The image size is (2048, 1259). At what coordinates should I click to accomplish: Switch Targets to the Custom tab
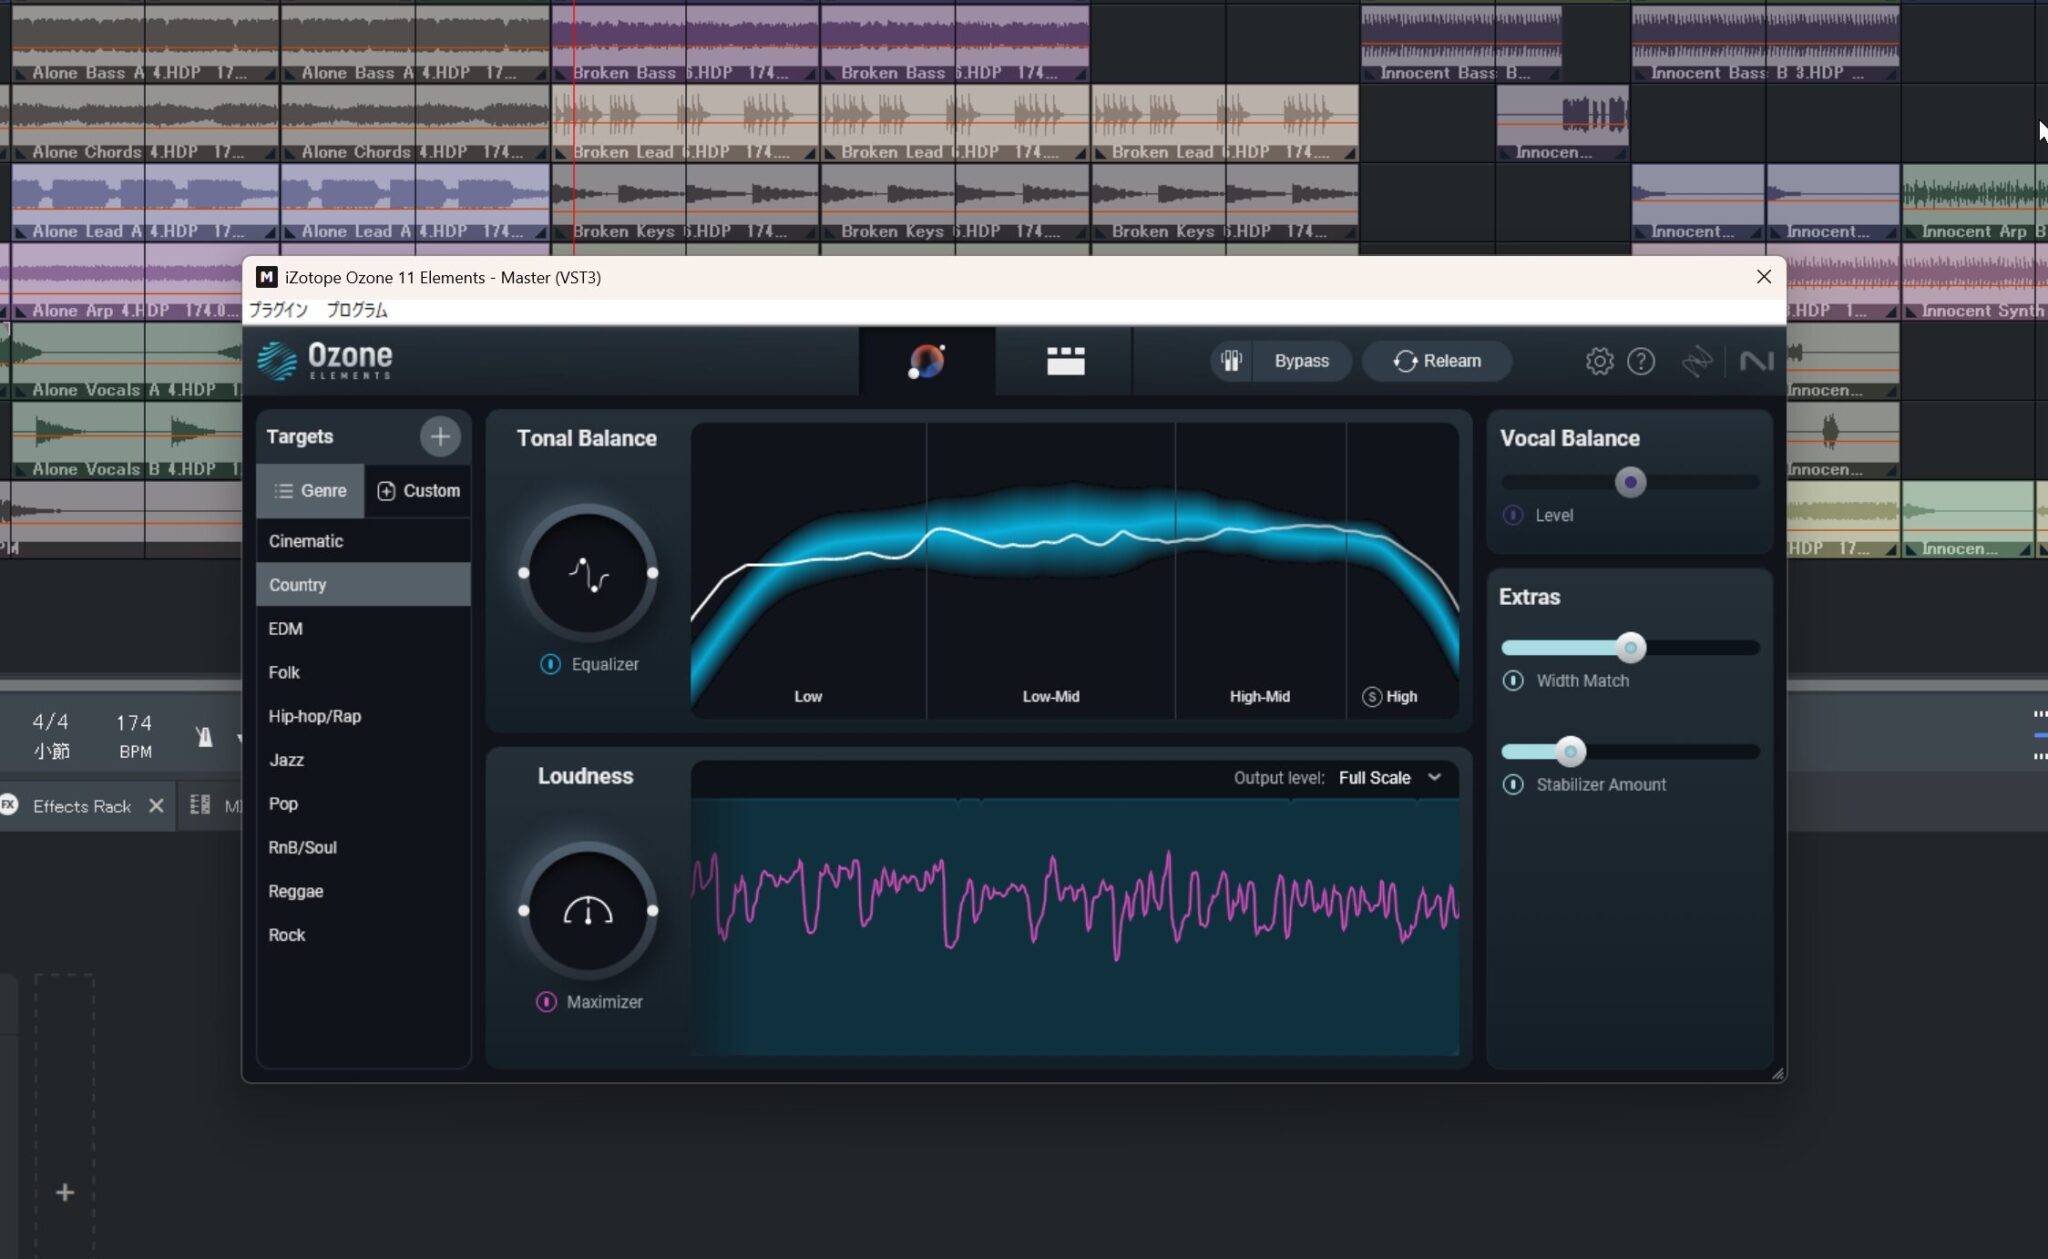tap(418, 490)
